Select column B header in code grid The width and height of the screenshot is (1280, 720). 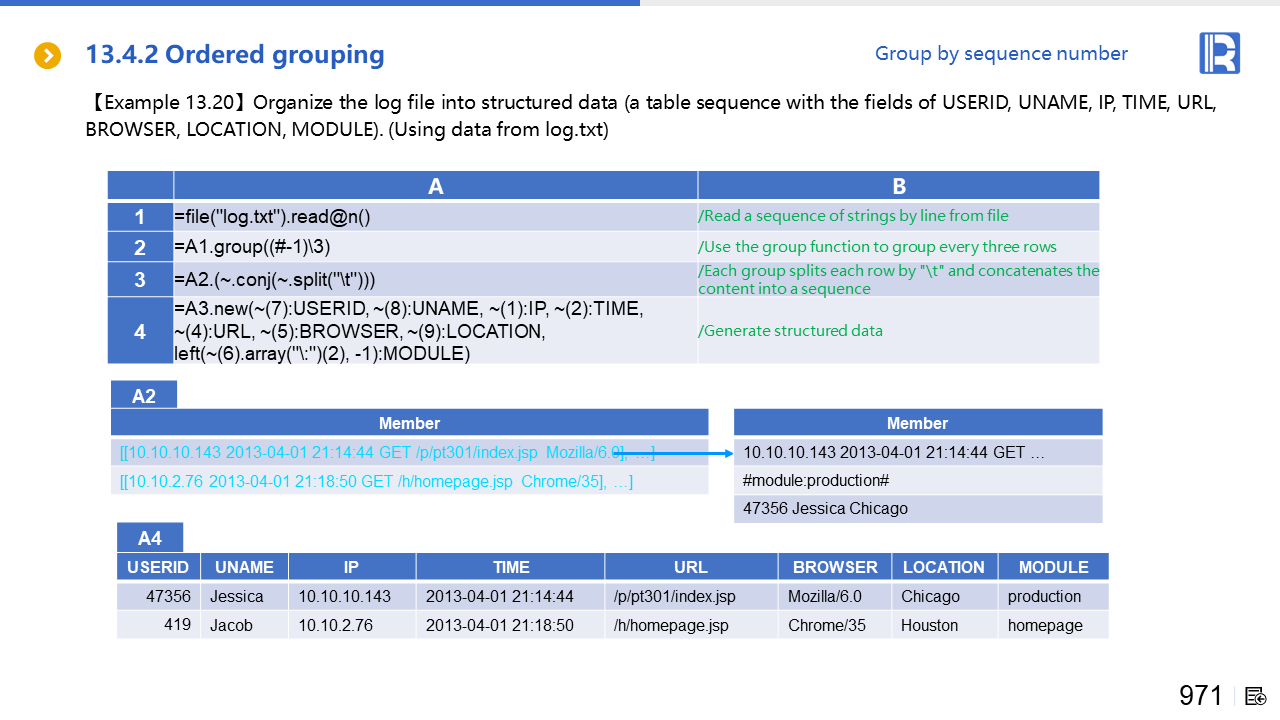click(x=898, y=186)
